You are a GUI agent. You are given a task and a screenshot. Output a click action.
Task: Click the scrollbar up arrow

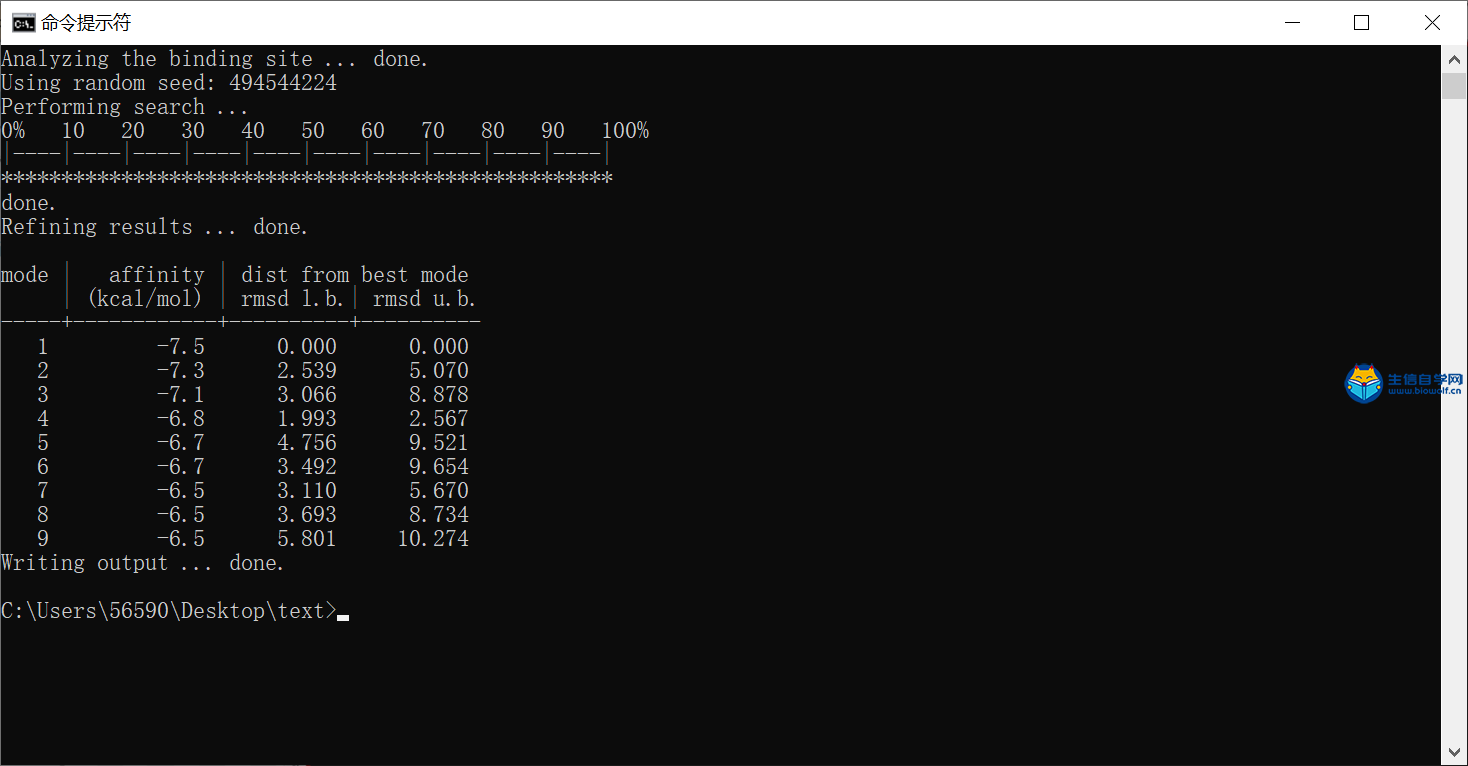coord(1455,59)
